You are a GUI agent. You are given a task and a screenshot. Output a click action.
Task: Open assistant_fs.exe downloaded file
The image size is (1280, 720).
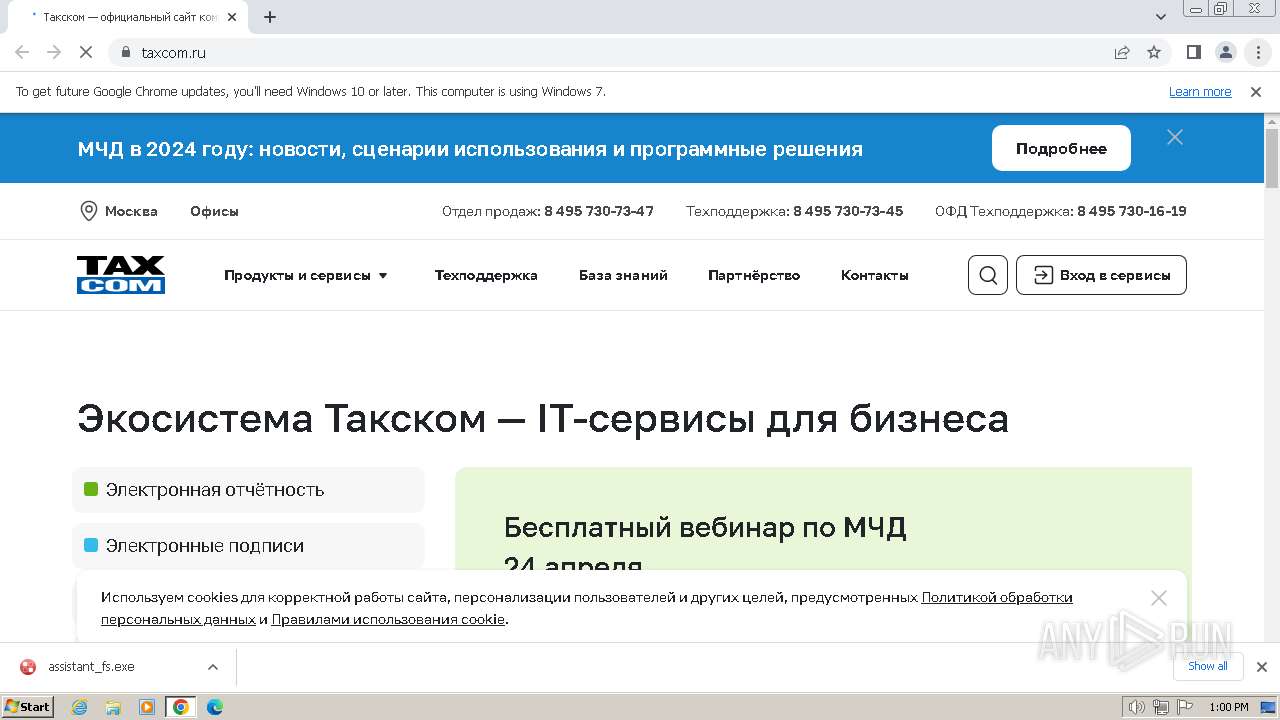[x=91, y=667]
